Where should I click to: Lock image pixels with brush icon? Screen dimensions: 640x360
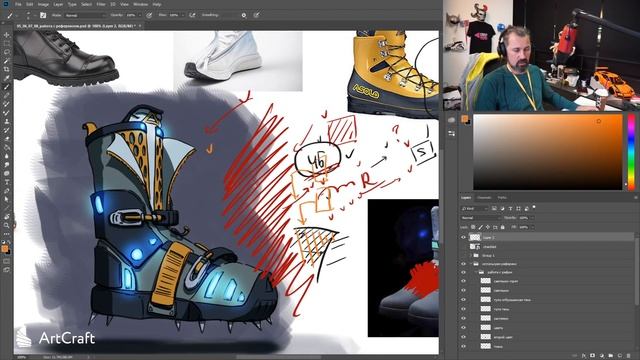[480, 227]
